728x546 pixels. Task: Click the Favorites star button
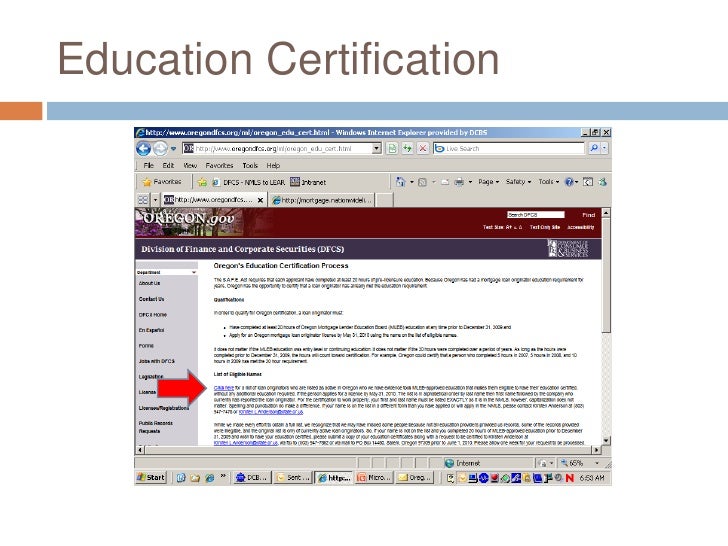[162, 182]
